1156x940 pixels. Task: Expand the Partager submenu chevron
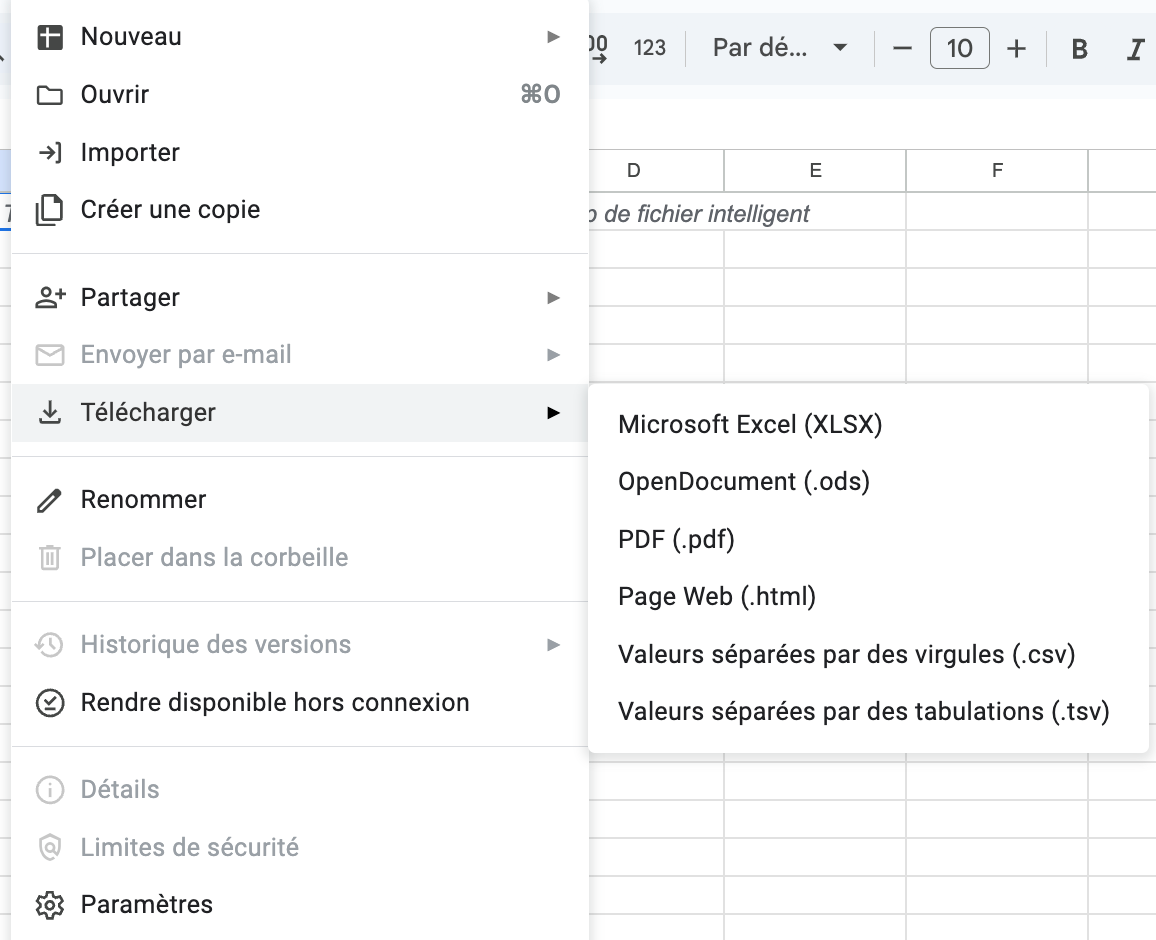(553, 297)
